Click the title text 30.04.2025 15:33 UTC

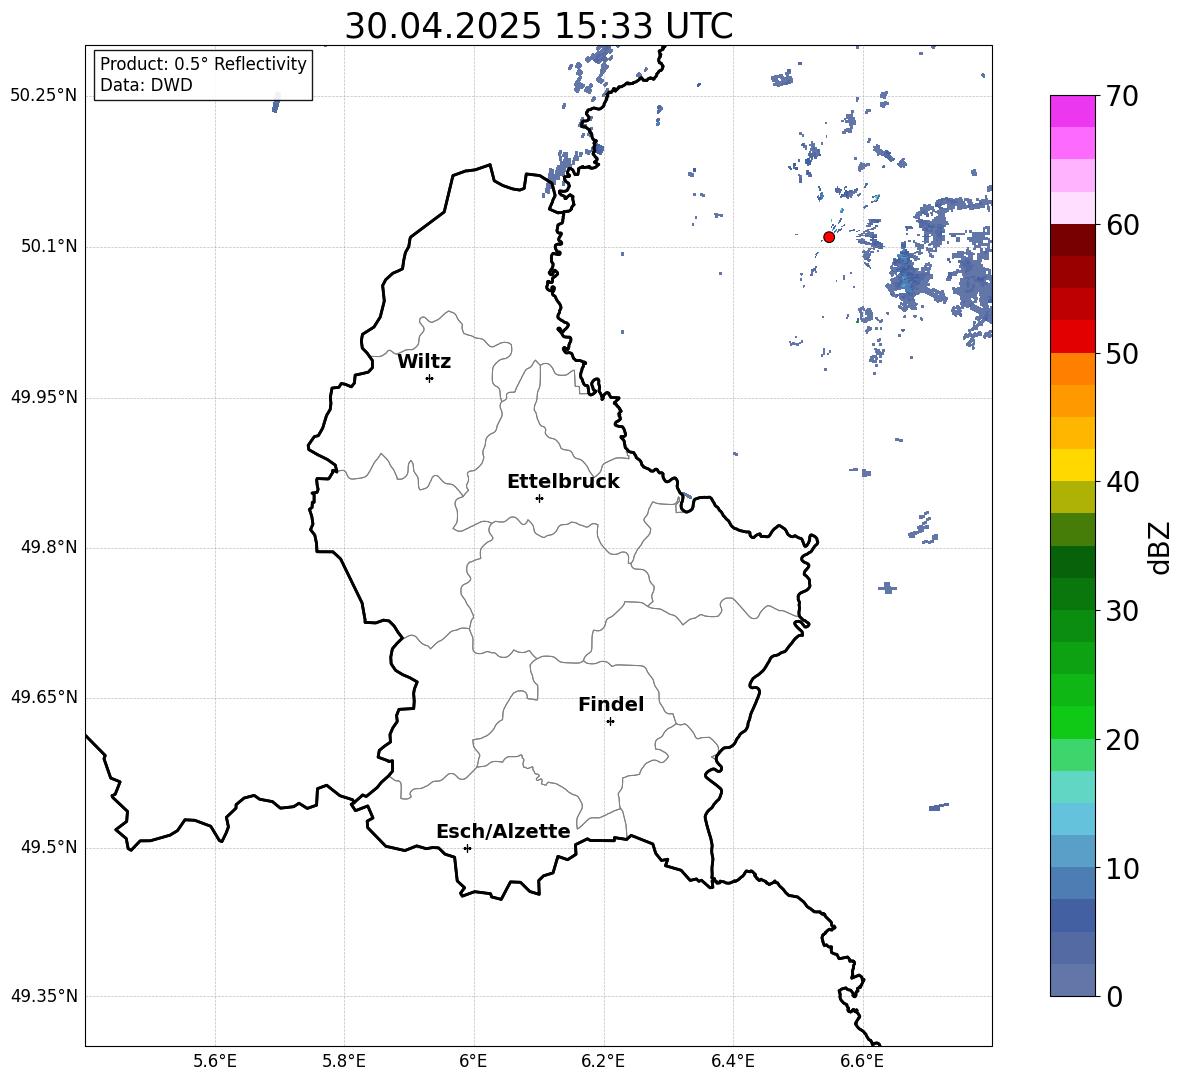538,26
